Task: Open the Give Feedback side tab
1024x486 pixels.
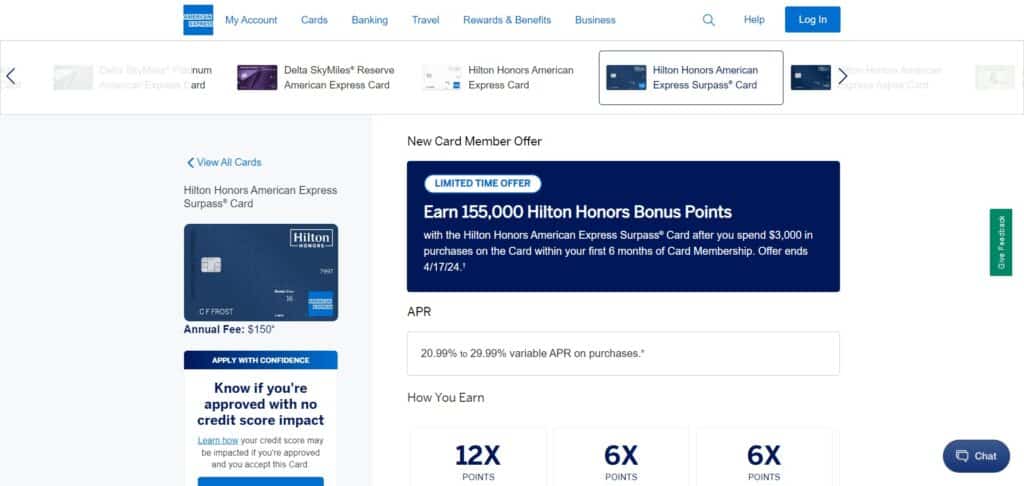Action: (1000, 242)
